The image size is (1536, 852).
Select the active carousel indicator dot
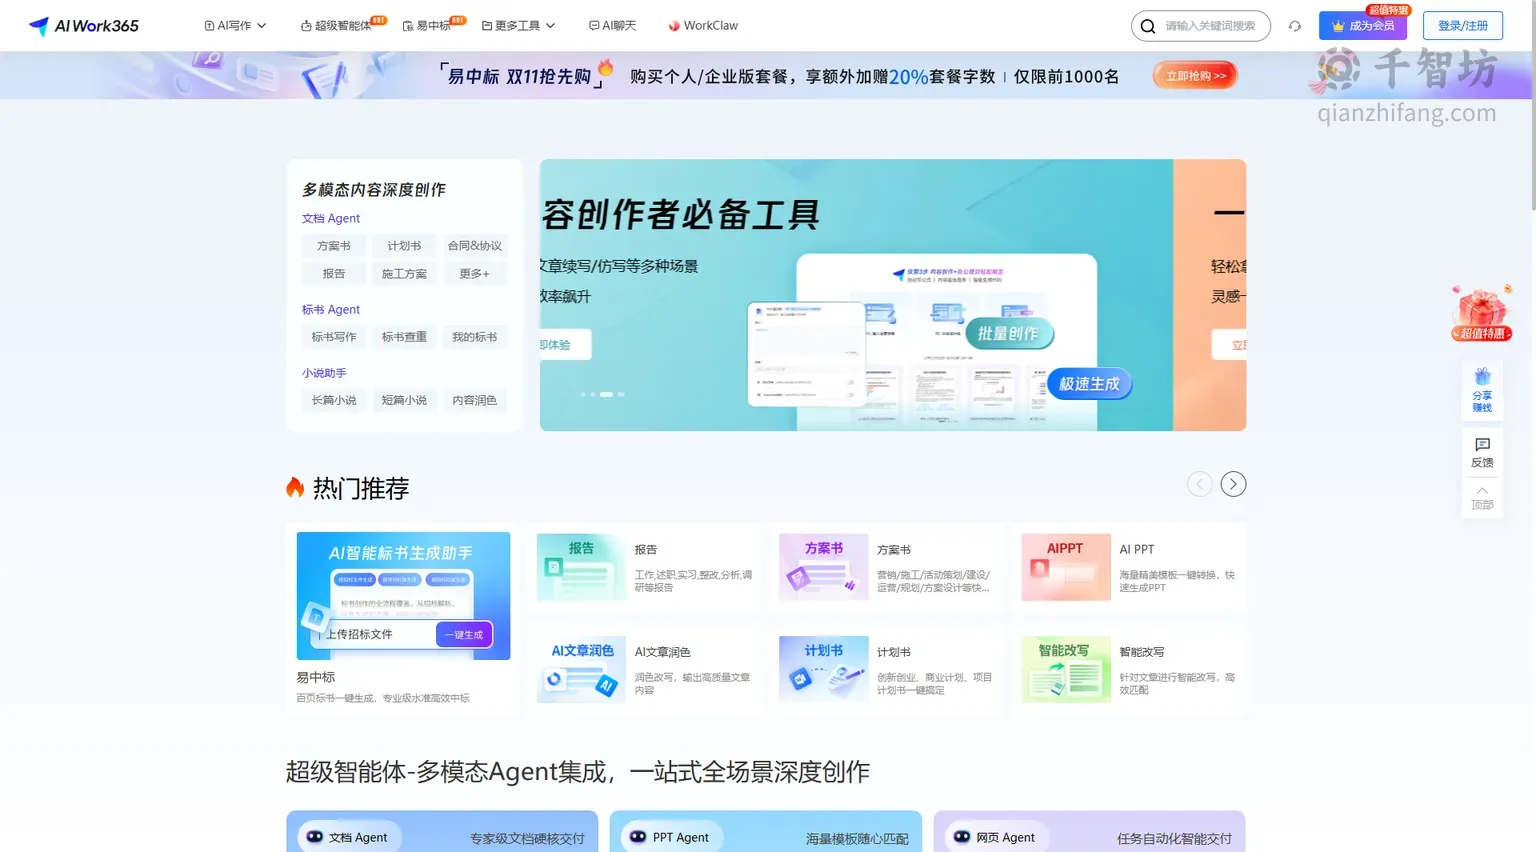606,395
